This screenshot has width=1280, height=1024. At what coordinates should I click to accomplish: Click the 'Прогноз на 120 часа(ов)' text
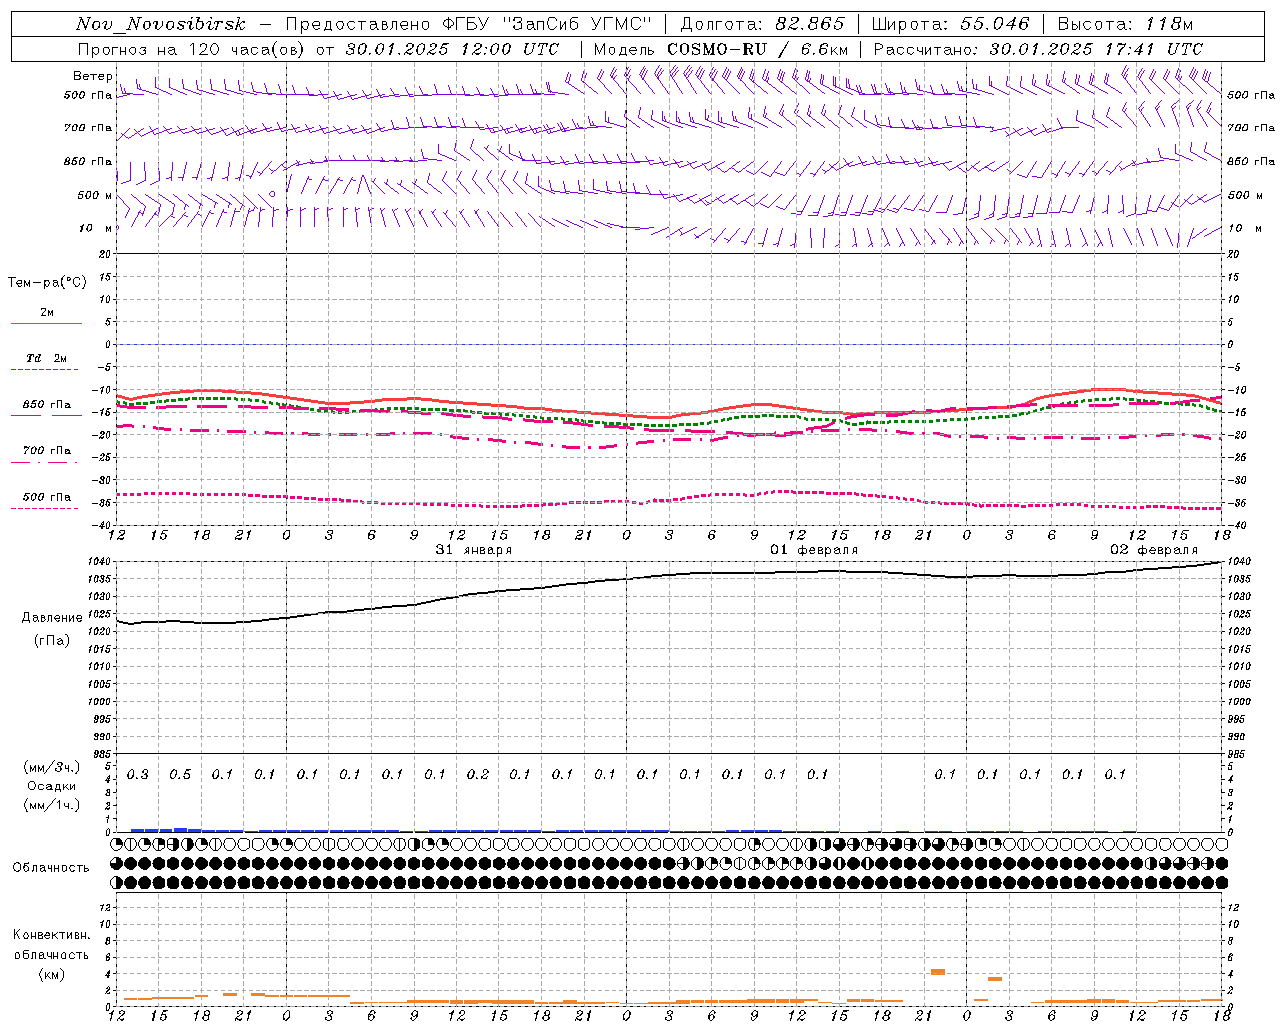click(192, 49)
